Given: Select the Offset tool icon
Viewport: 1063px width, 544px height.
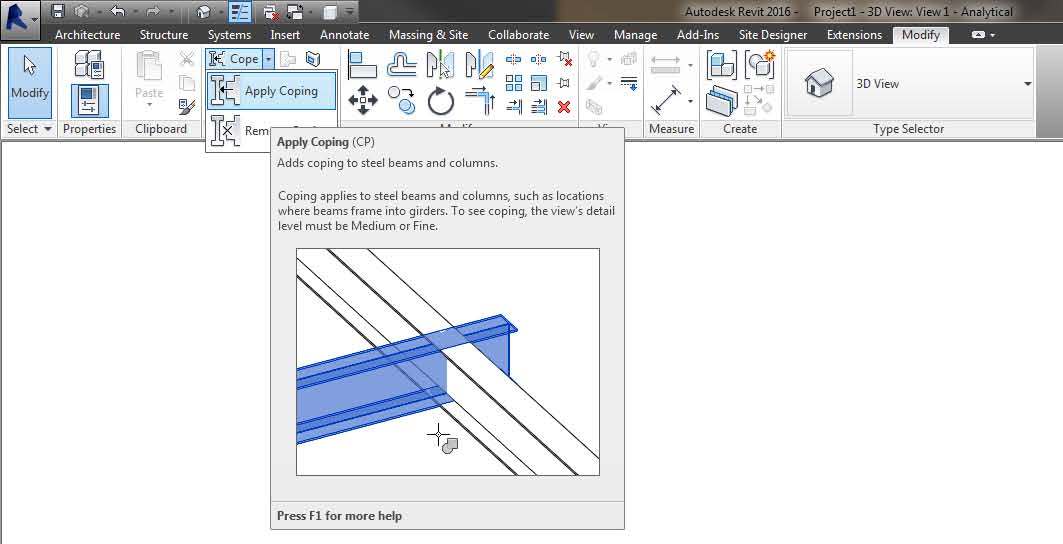Looking at the screenshot, I should pyautogui.click(x=401, y=65).
